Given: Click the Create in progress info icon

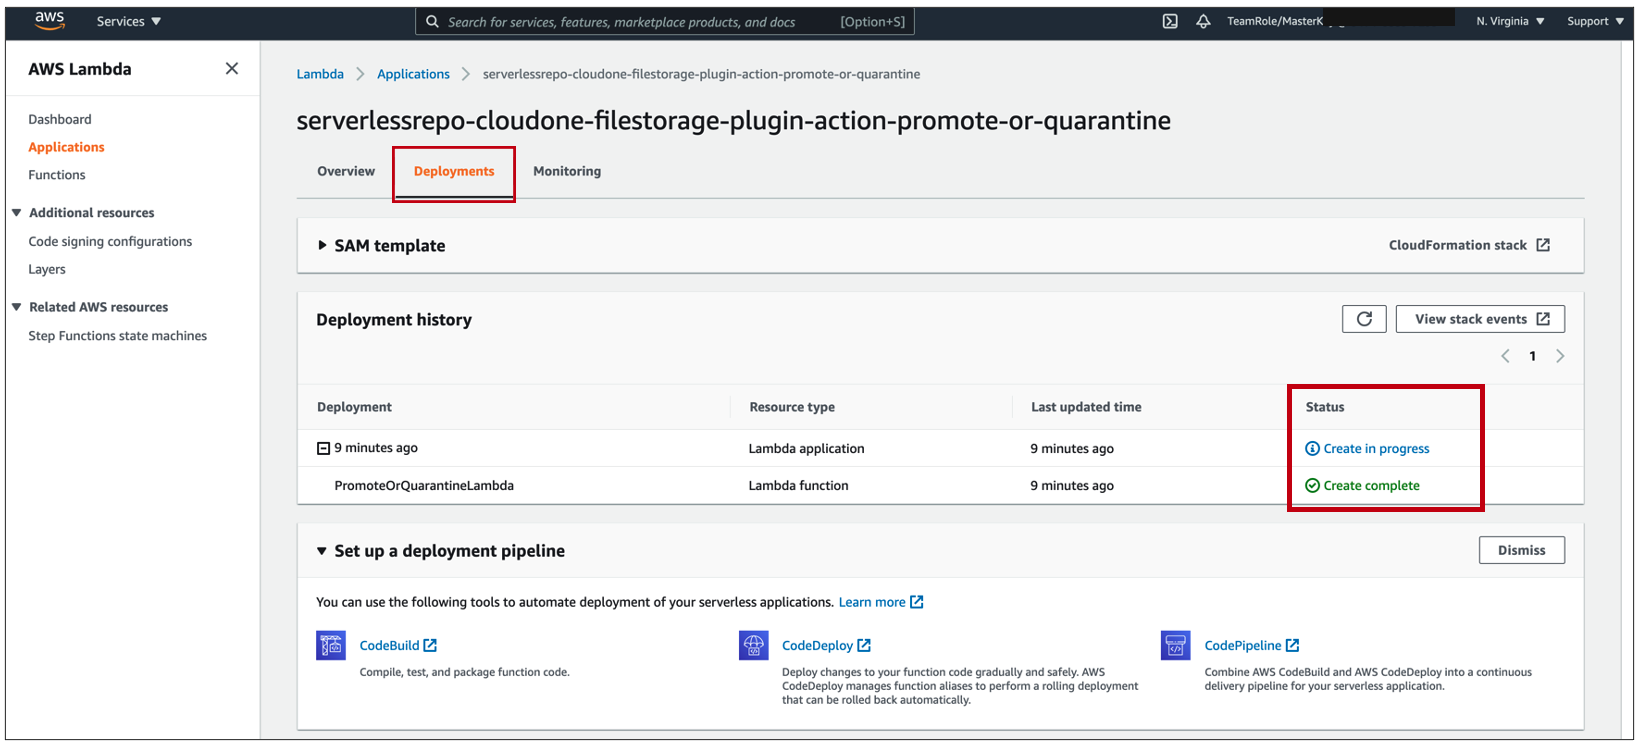Looking at the screenshot, I should [1312, 448].
